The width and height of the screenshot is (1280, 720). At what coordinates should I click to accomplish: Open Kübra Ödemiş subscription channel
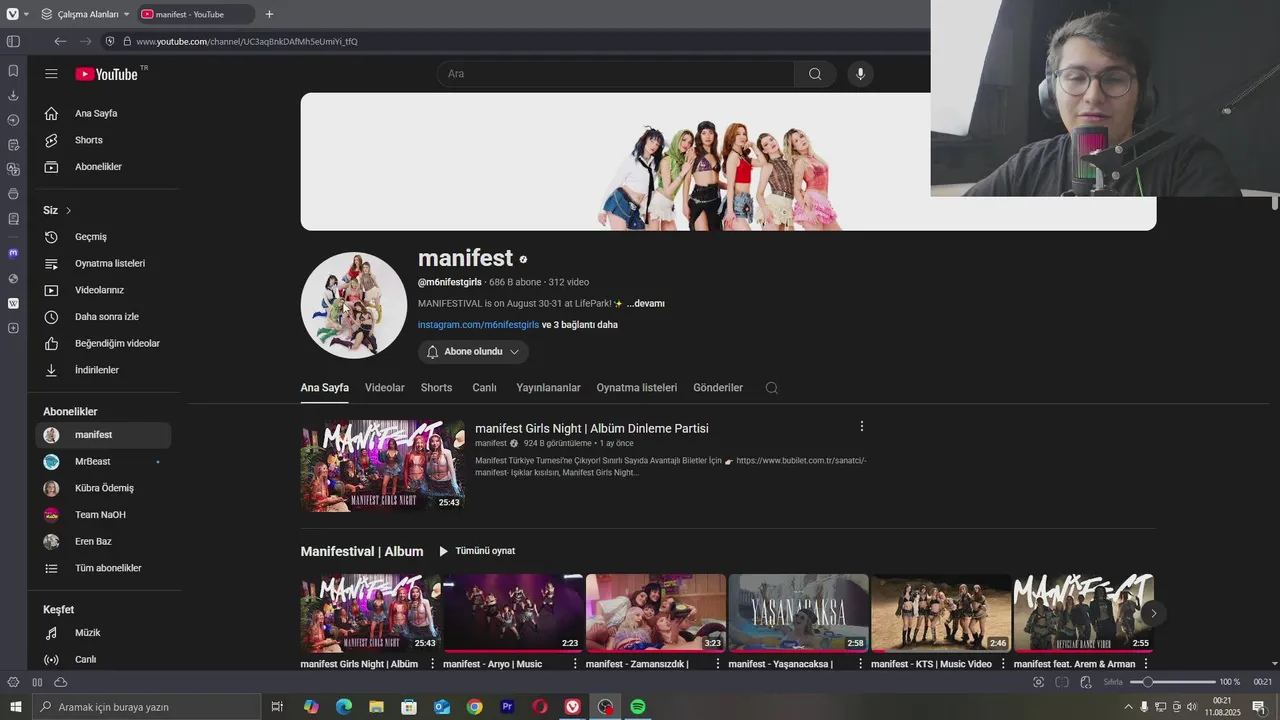pyautogui.click(x=104, y=488)
